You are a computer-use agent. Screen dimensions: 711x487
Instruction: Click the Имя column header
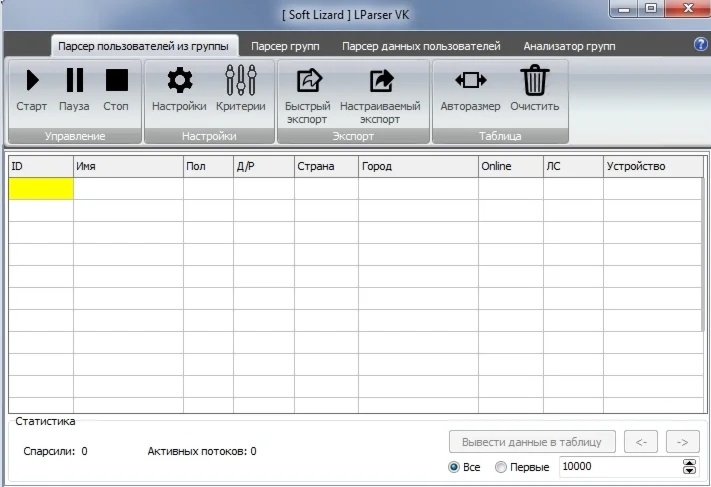click(x=127, y=166)
